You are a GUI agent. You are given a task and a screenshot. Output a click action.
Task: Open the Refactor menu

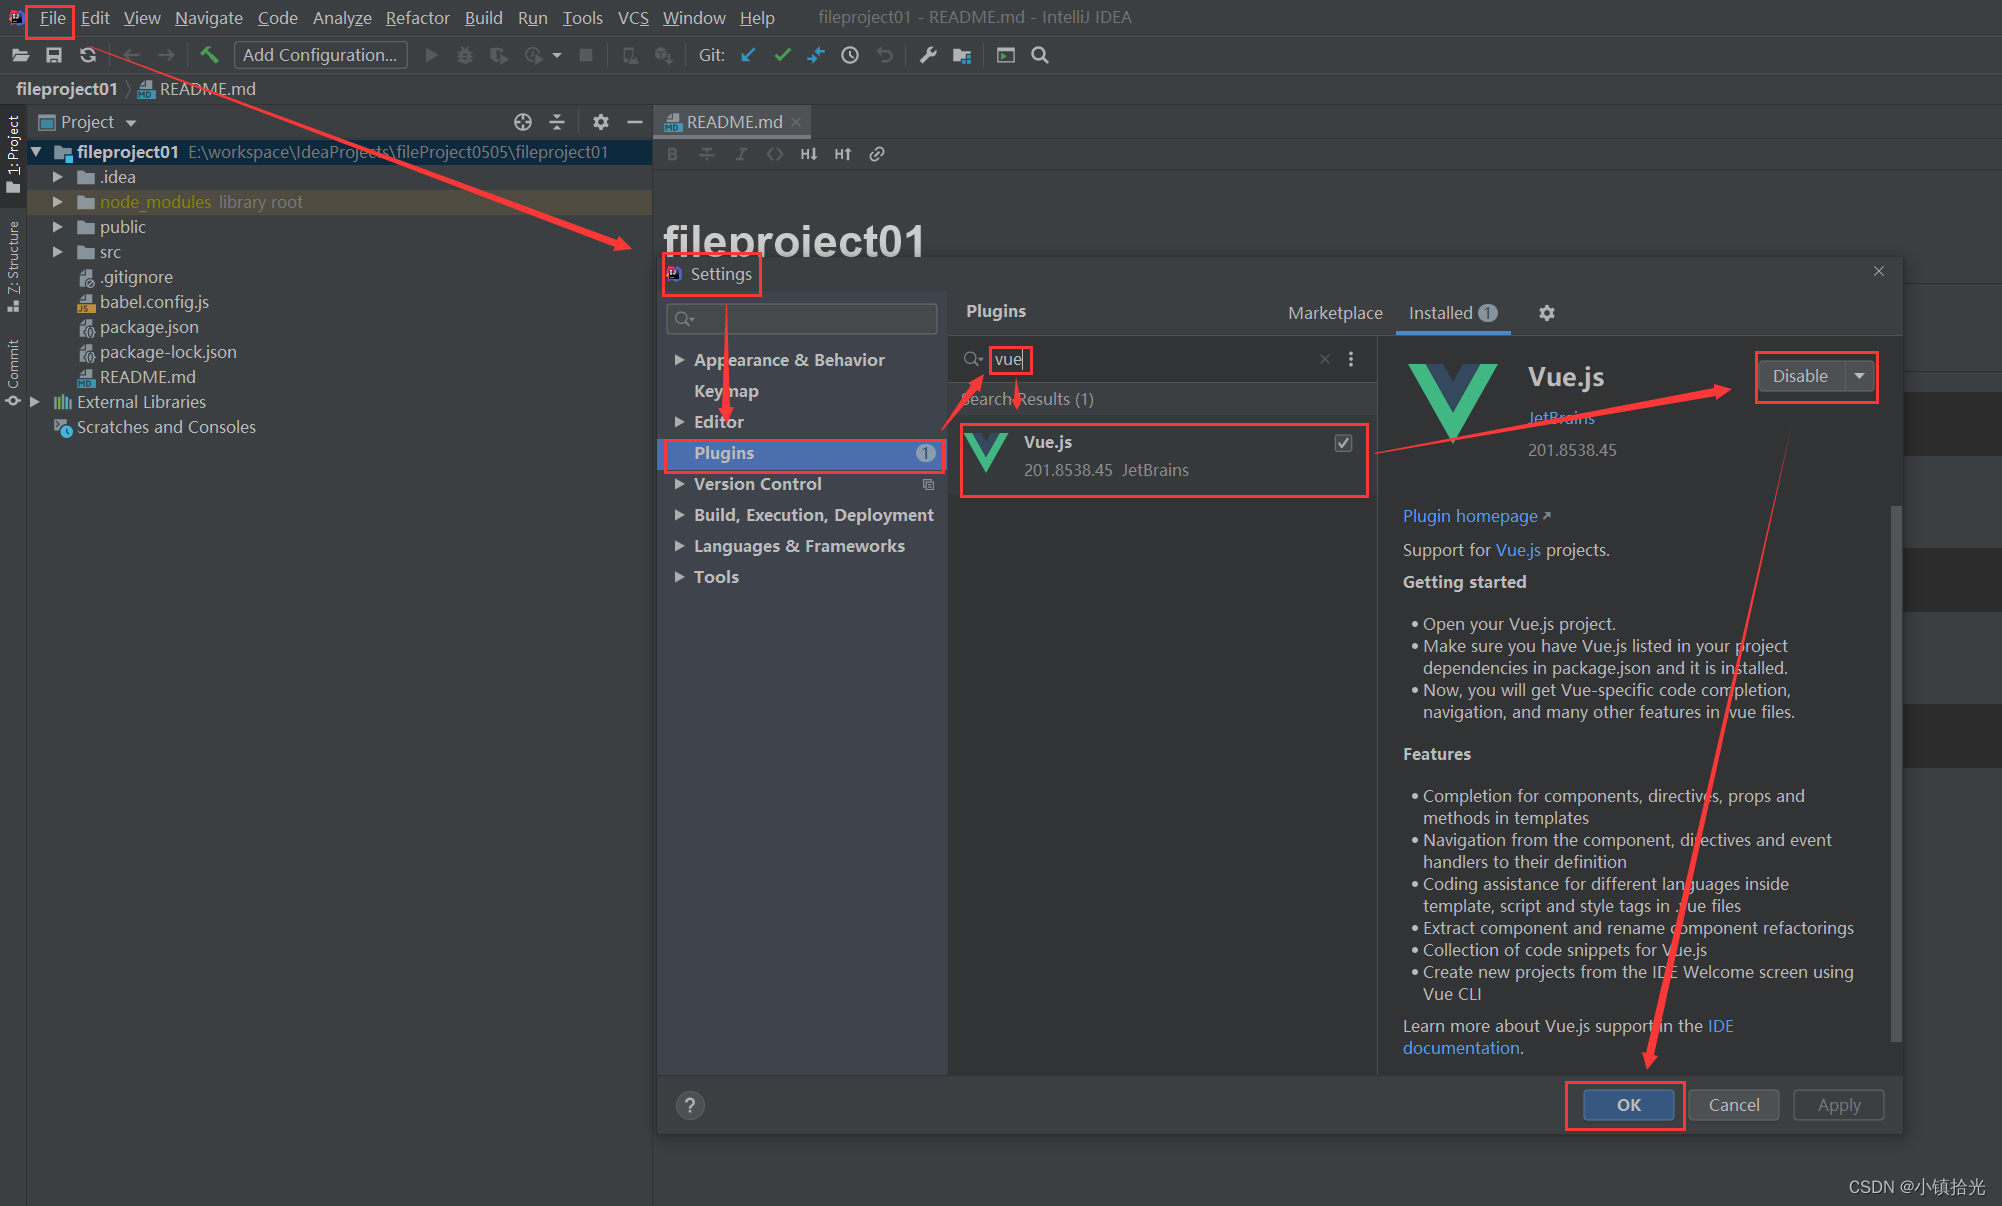[x=417, y=18]
